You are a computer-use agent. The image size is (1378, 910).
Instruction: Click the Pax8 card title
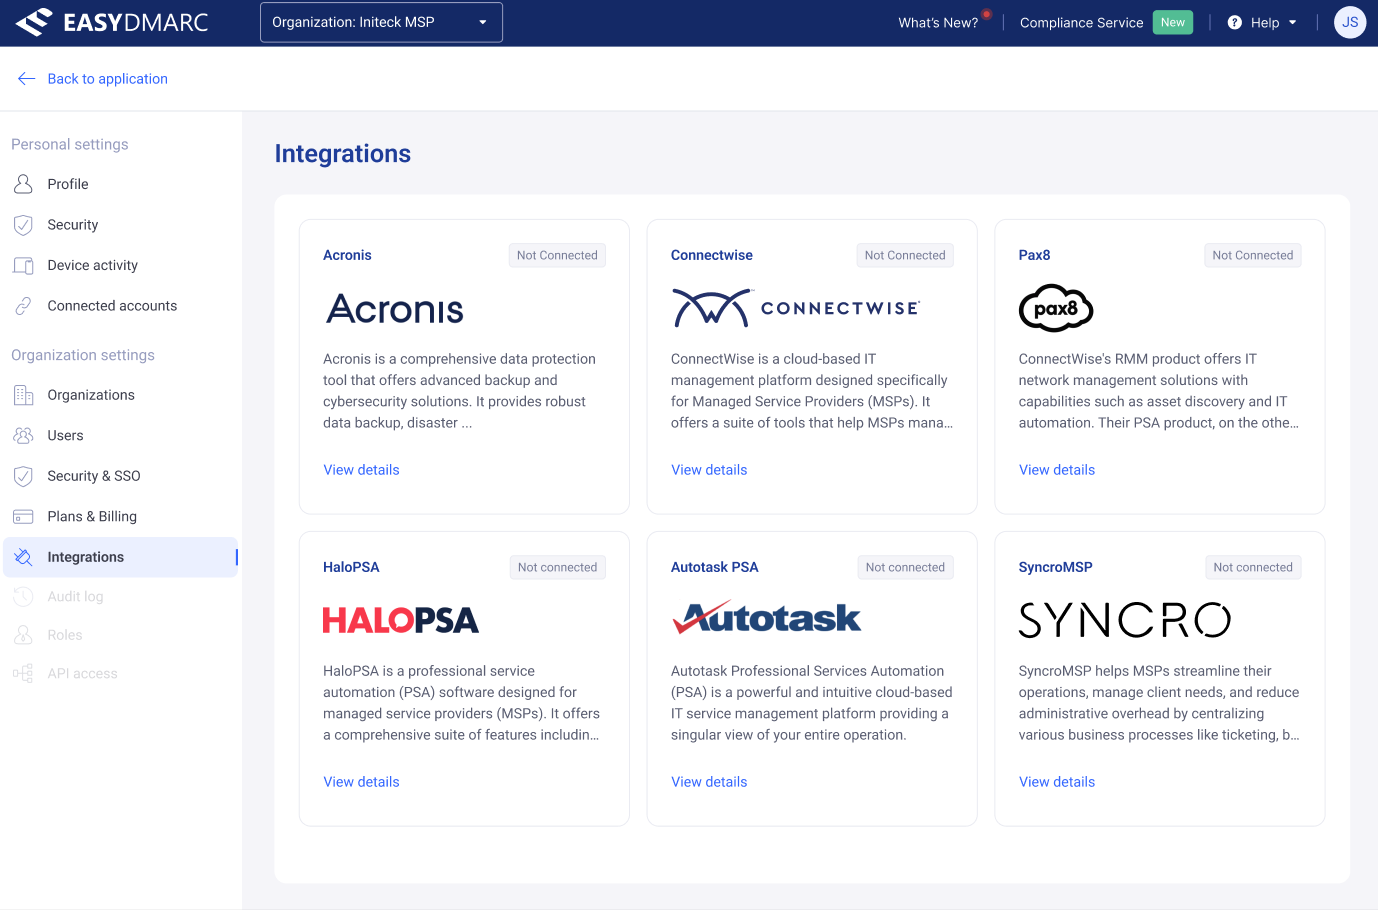point(1034,255)
